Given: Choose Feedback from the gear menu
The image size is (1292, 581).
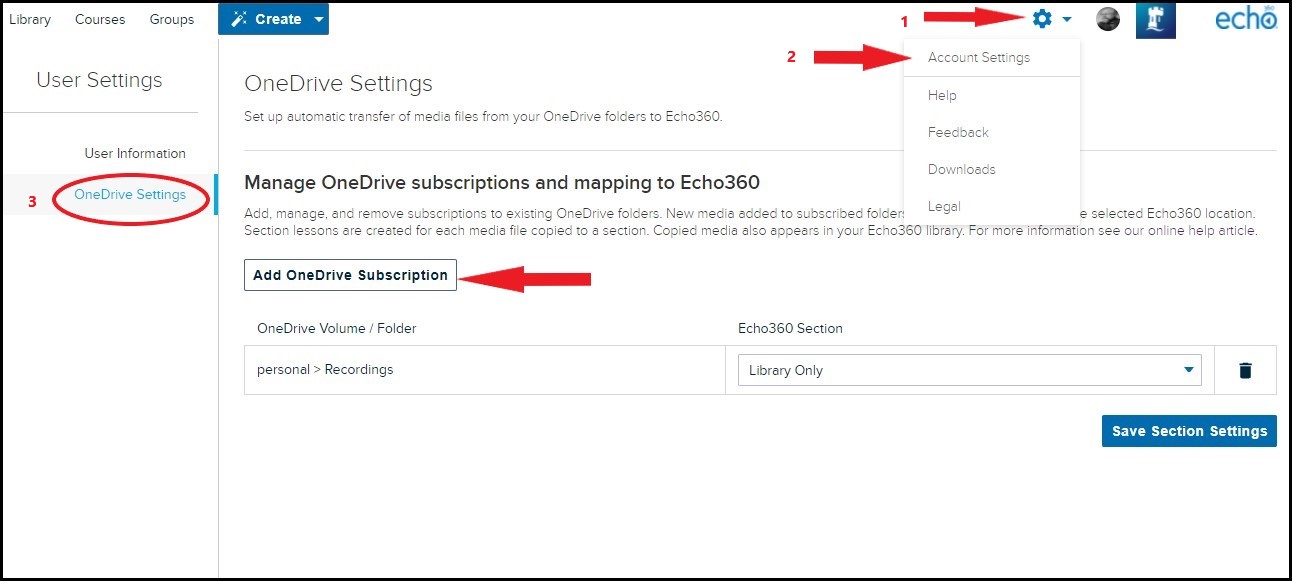Looking at the screenshot, I should (x=958, y=132).
